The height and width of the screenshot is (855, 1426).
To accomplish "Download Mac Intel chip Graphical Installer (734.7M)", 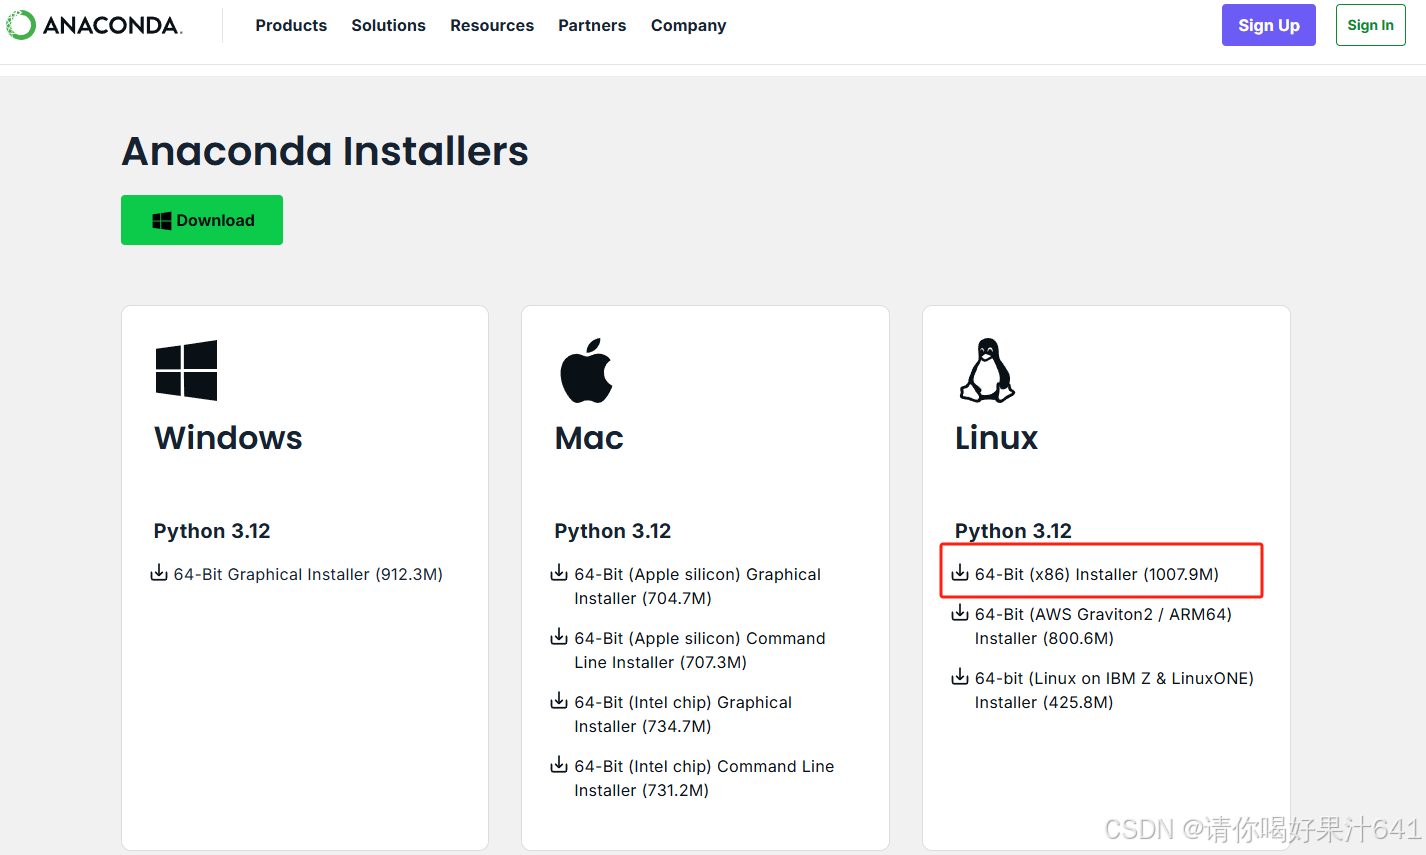I will (683, 714).
